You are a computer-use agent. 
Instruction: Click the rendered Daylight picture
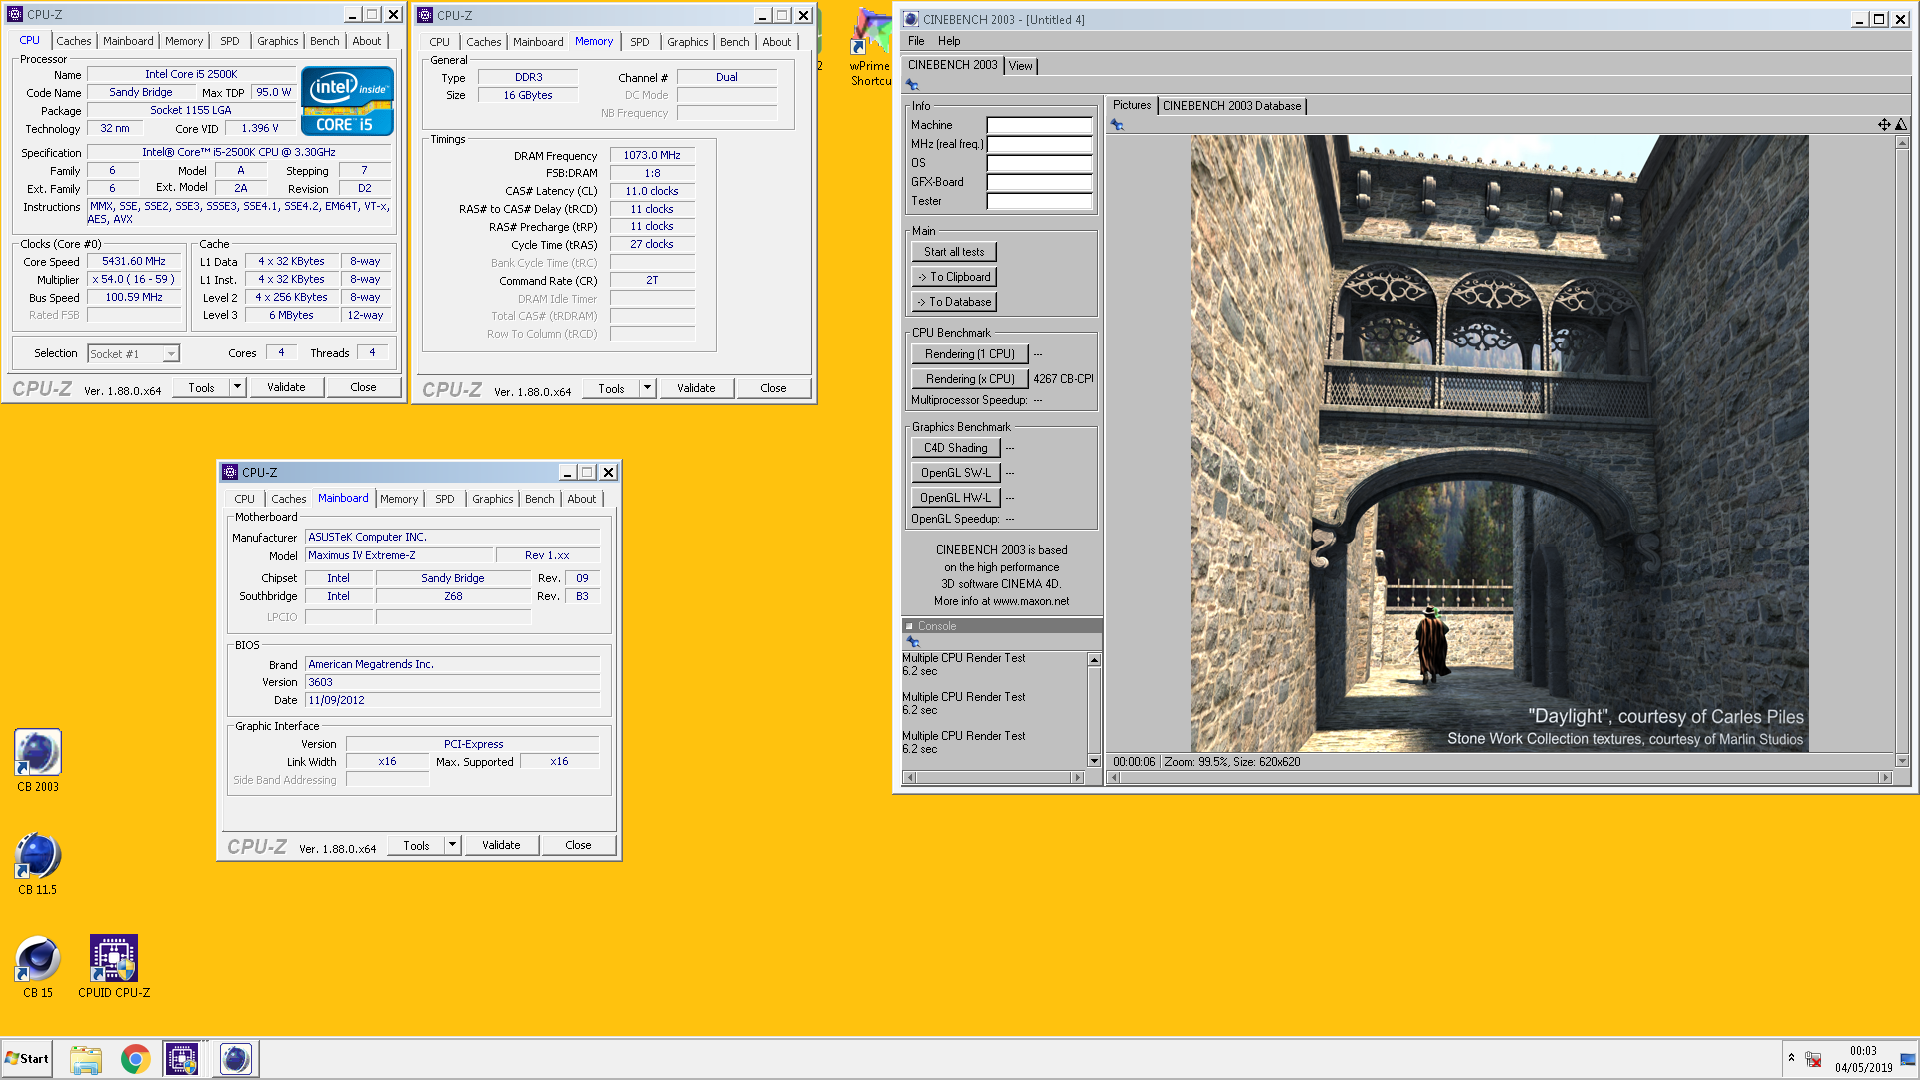1499,444
